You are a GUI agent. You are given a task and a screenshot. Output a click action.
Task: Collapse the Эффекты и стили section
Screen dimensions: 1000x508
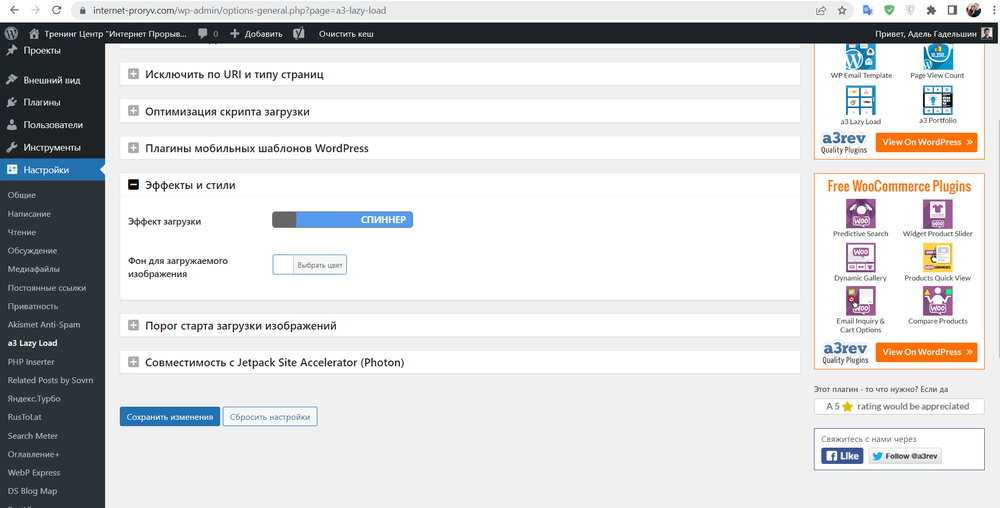tap(134, 185)
